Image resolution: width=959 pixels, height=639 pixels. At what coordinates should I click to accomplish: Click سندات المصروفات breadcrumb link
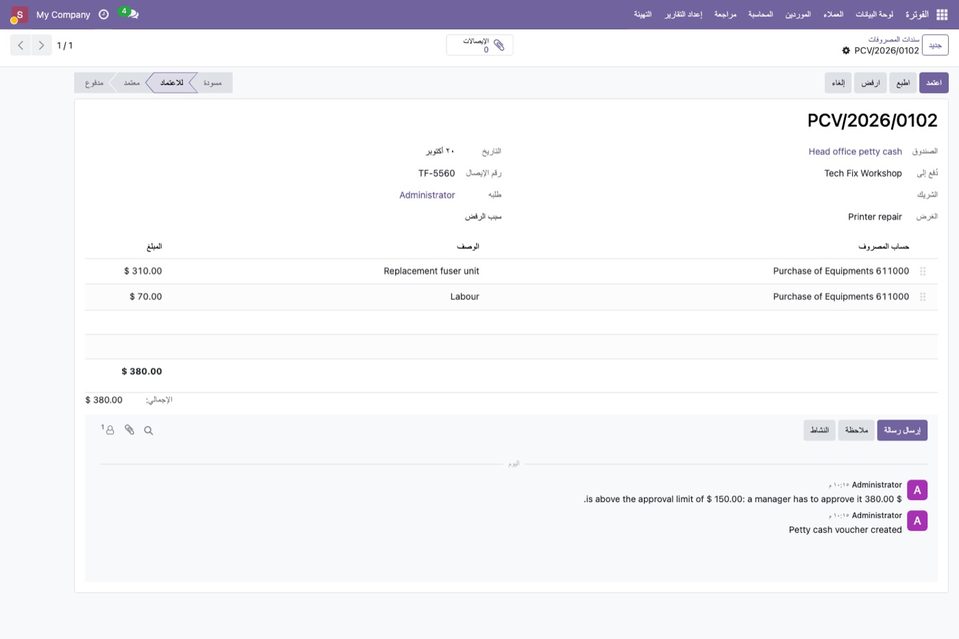pos(894,40)
